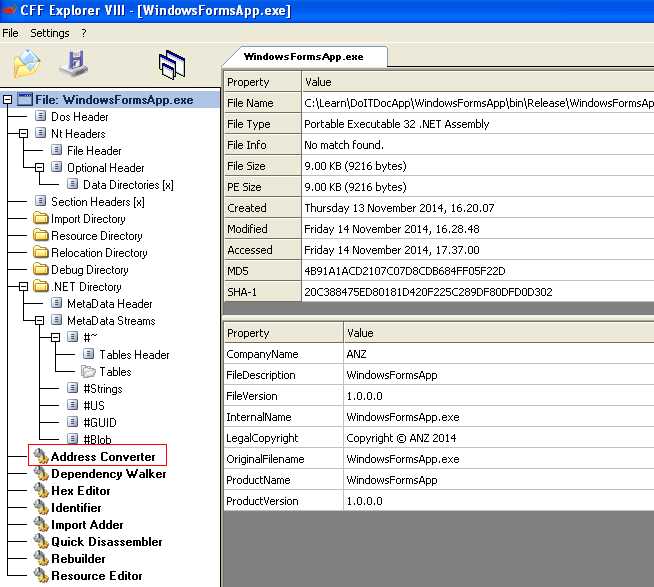Open the File Header node
Image resolution: width=654 pixels, height=587 pixels.
point(94,151)
